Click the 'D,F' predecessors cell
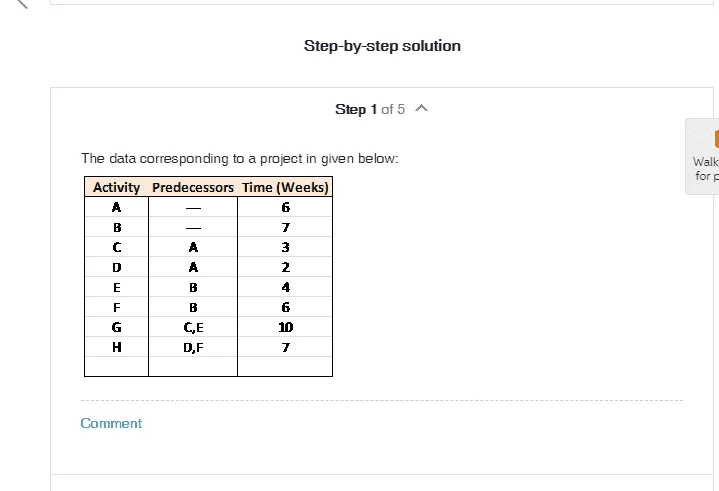Viewport: 719px width, 491px height. [x=193, y=347]
